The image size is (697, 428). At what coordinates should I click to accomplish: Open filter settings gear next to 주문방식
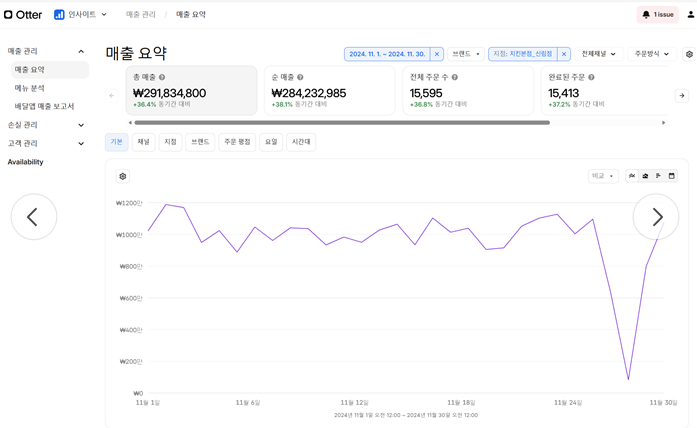[689, 54]
